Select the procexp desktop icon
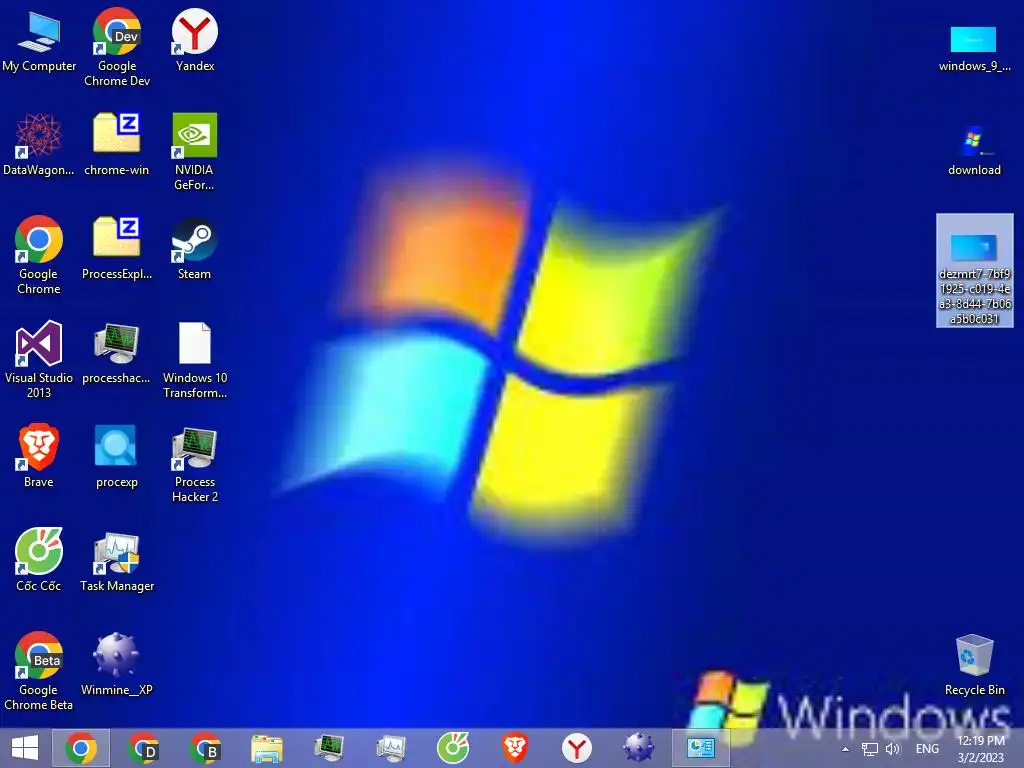Screen dimensions: 1024x768 117,456
